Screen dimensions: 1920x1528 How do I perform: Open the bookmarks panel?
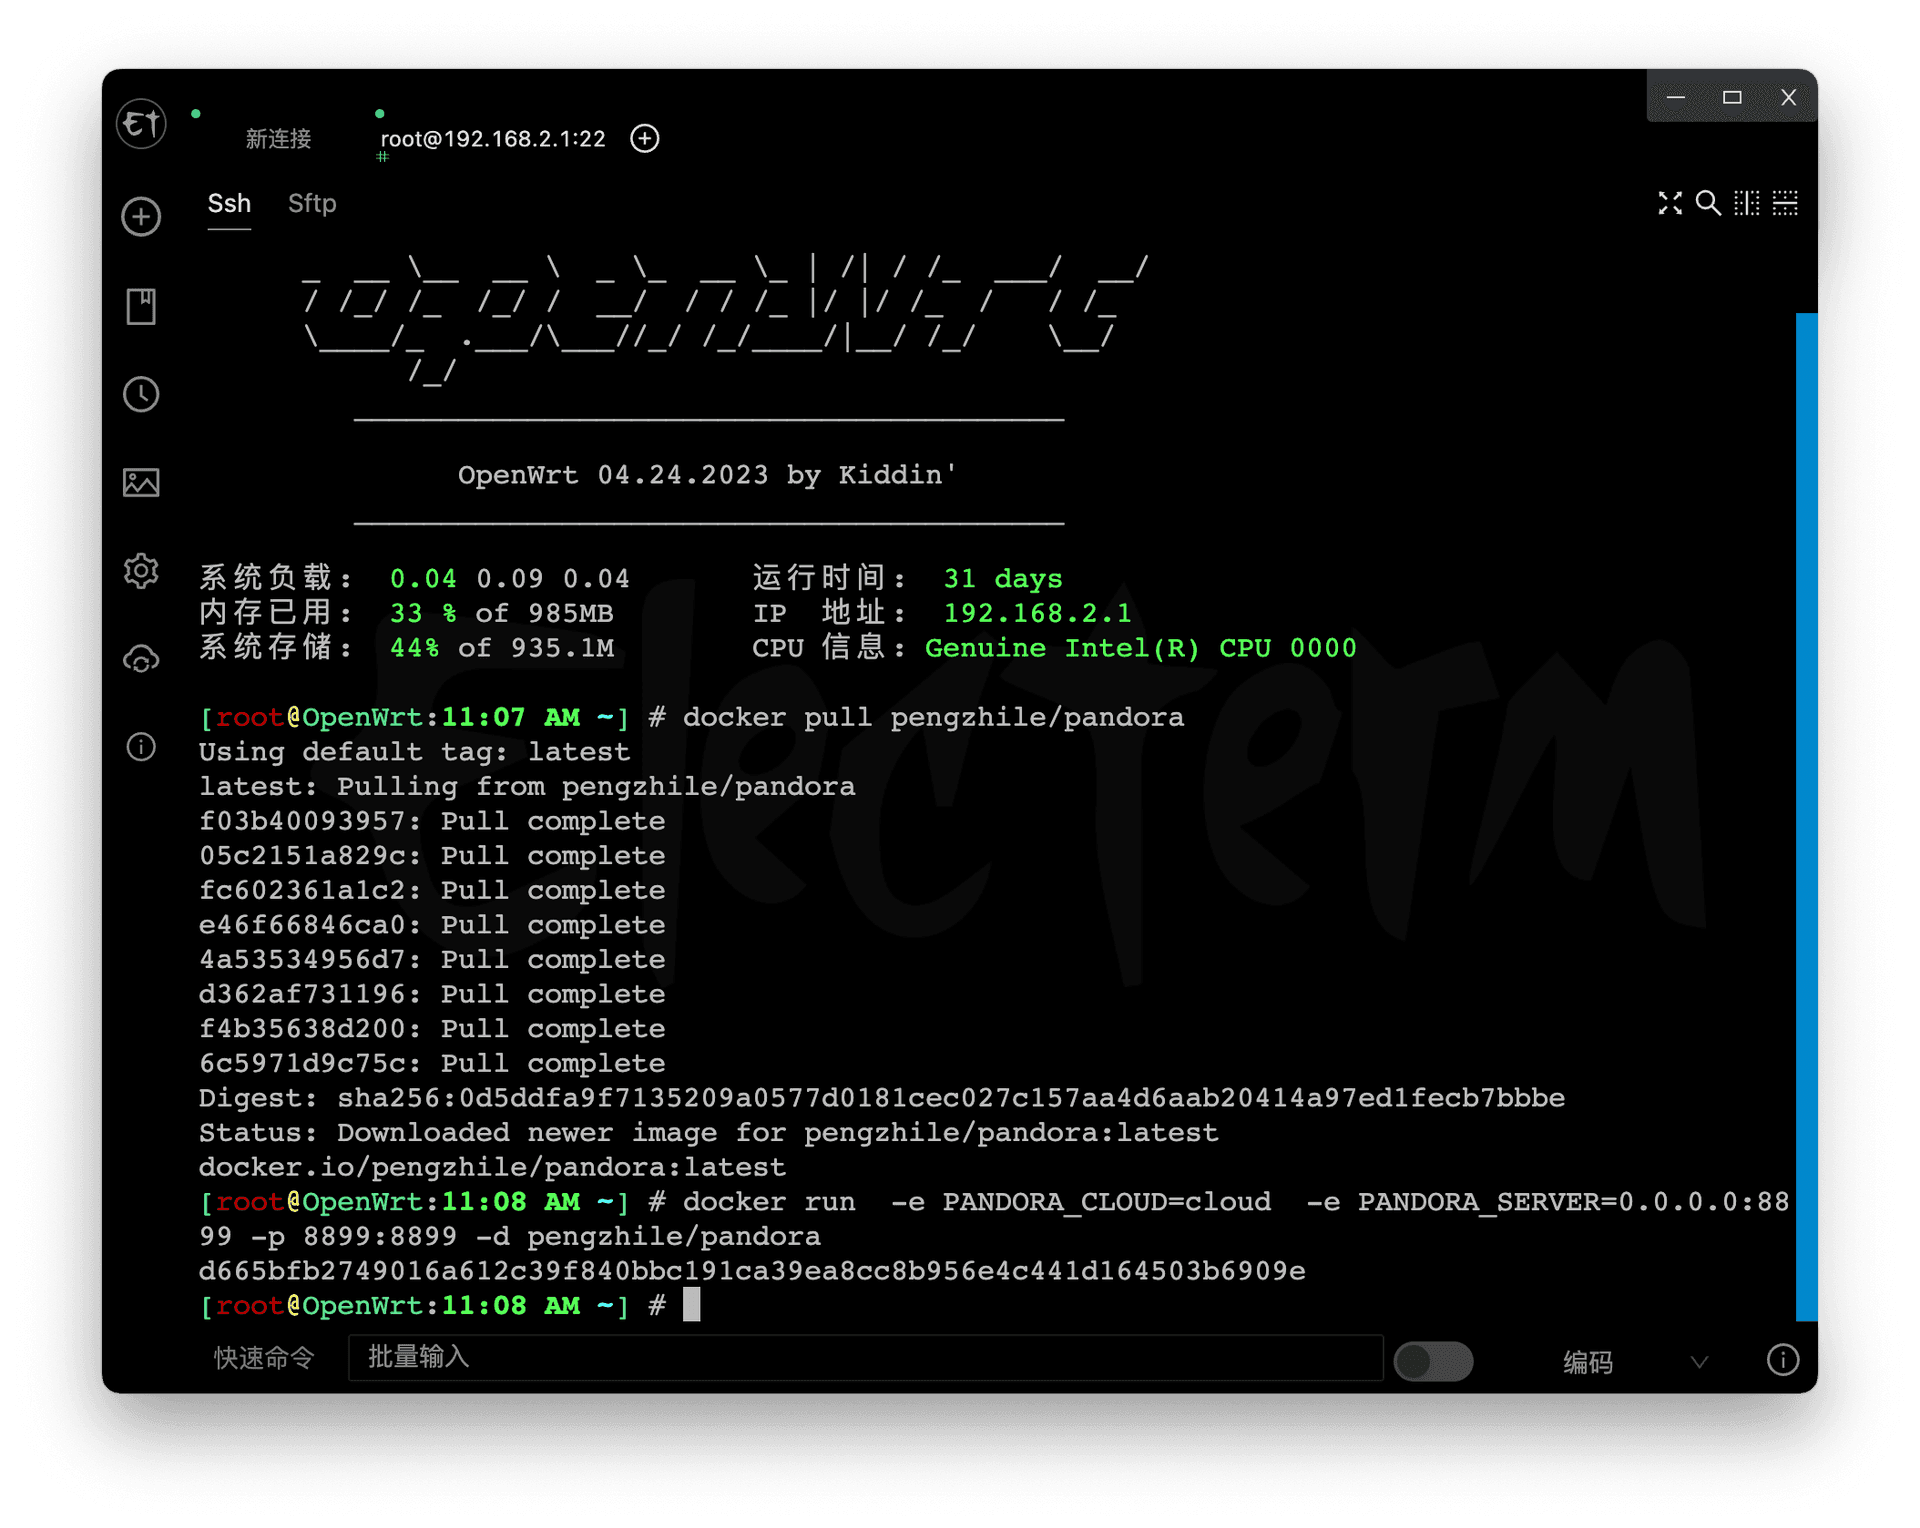[141, 306]
